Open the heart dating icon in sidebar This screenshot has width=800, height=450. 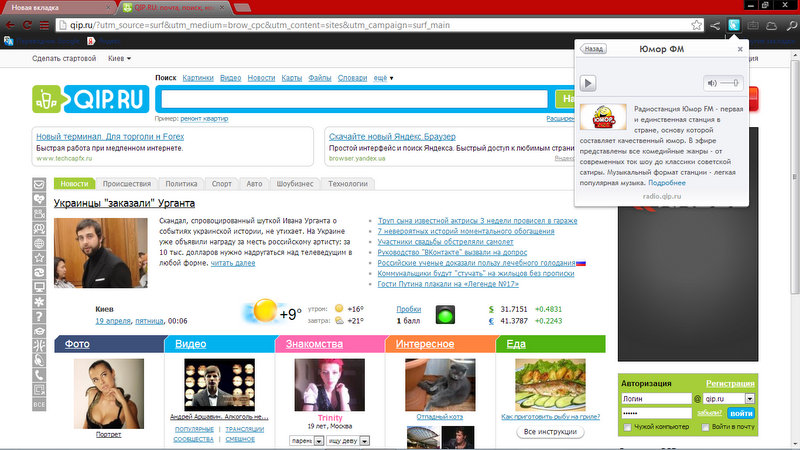39,199
